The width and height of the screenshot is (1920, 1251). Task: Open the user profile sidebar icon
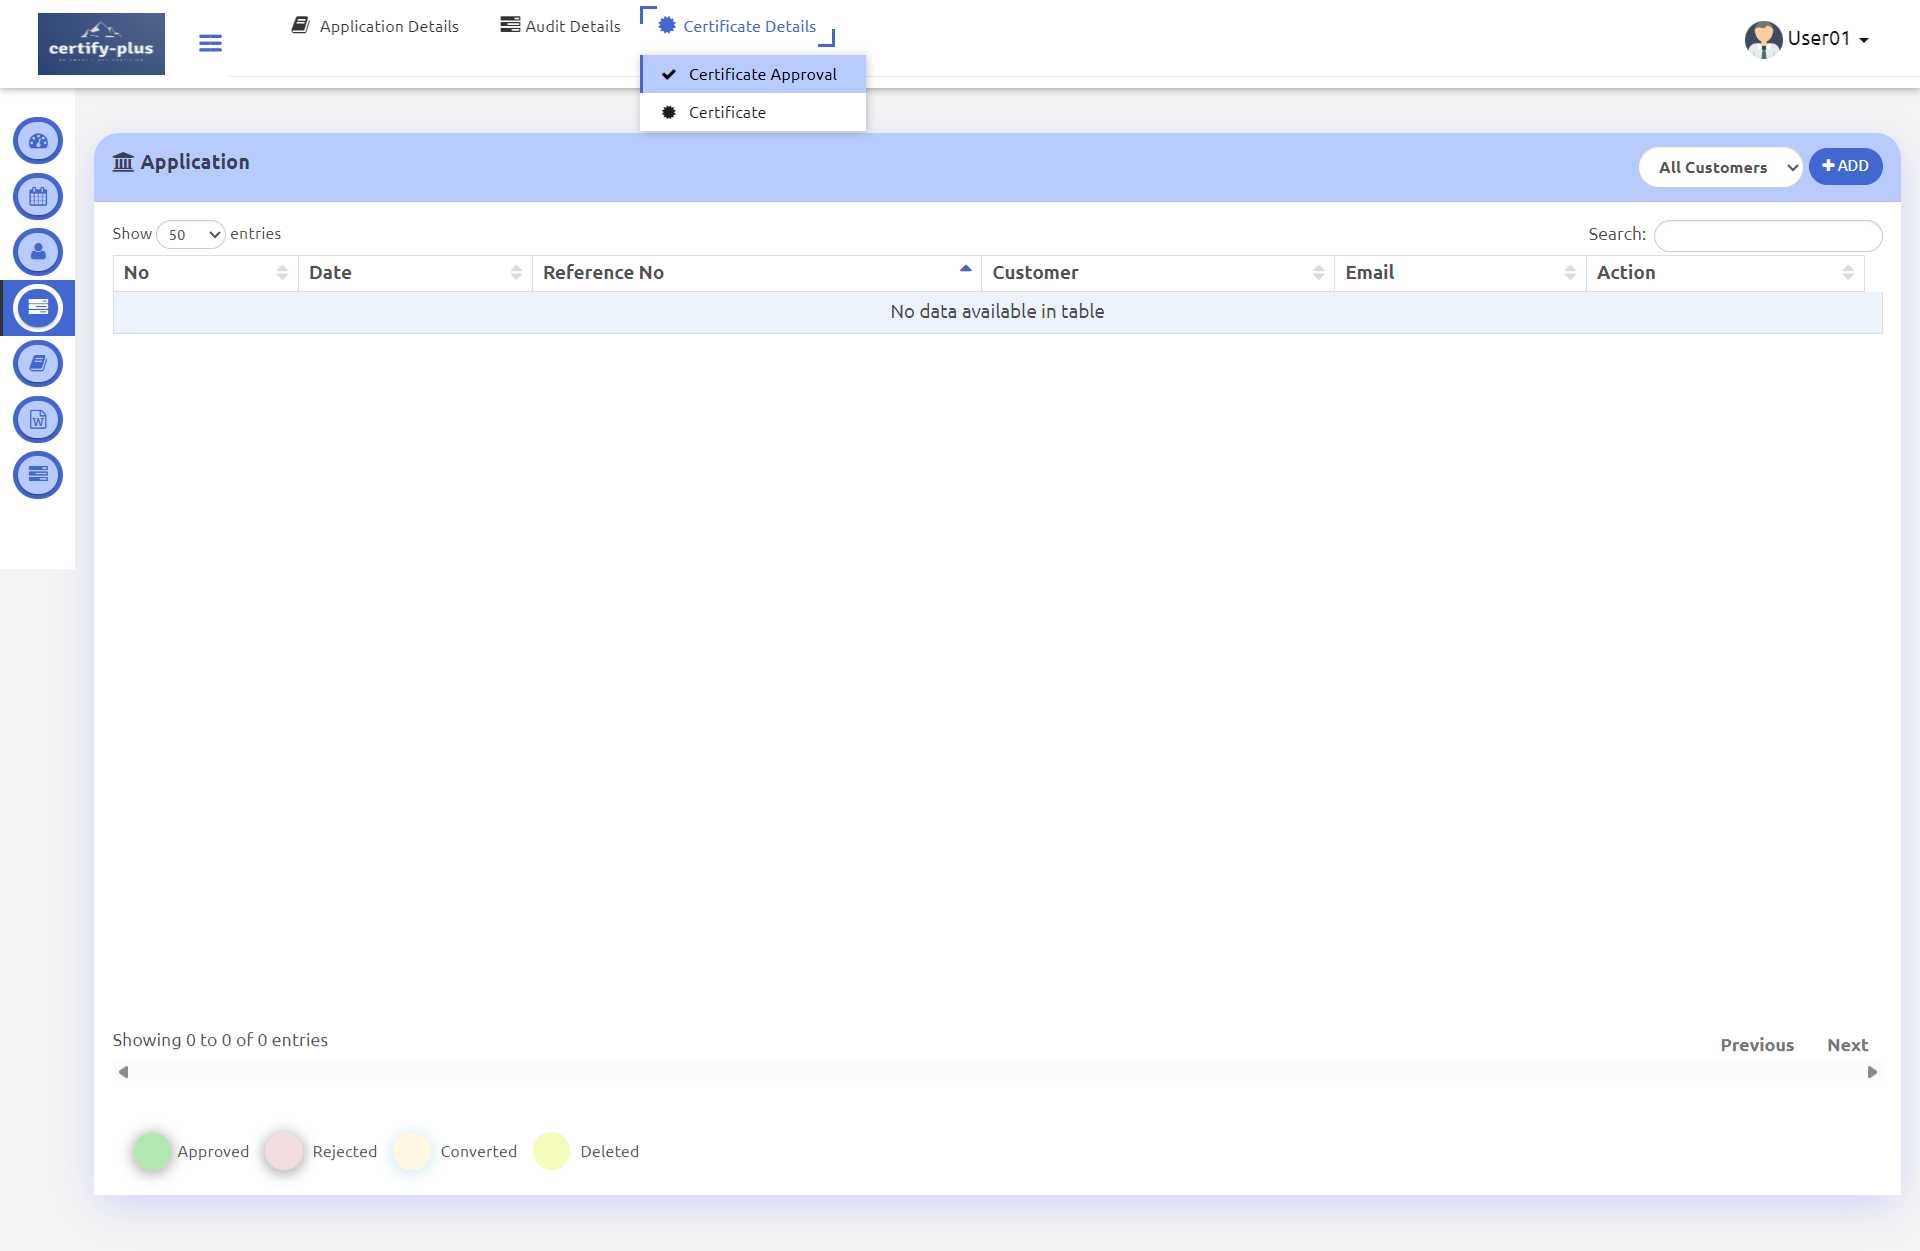(38, 252)
